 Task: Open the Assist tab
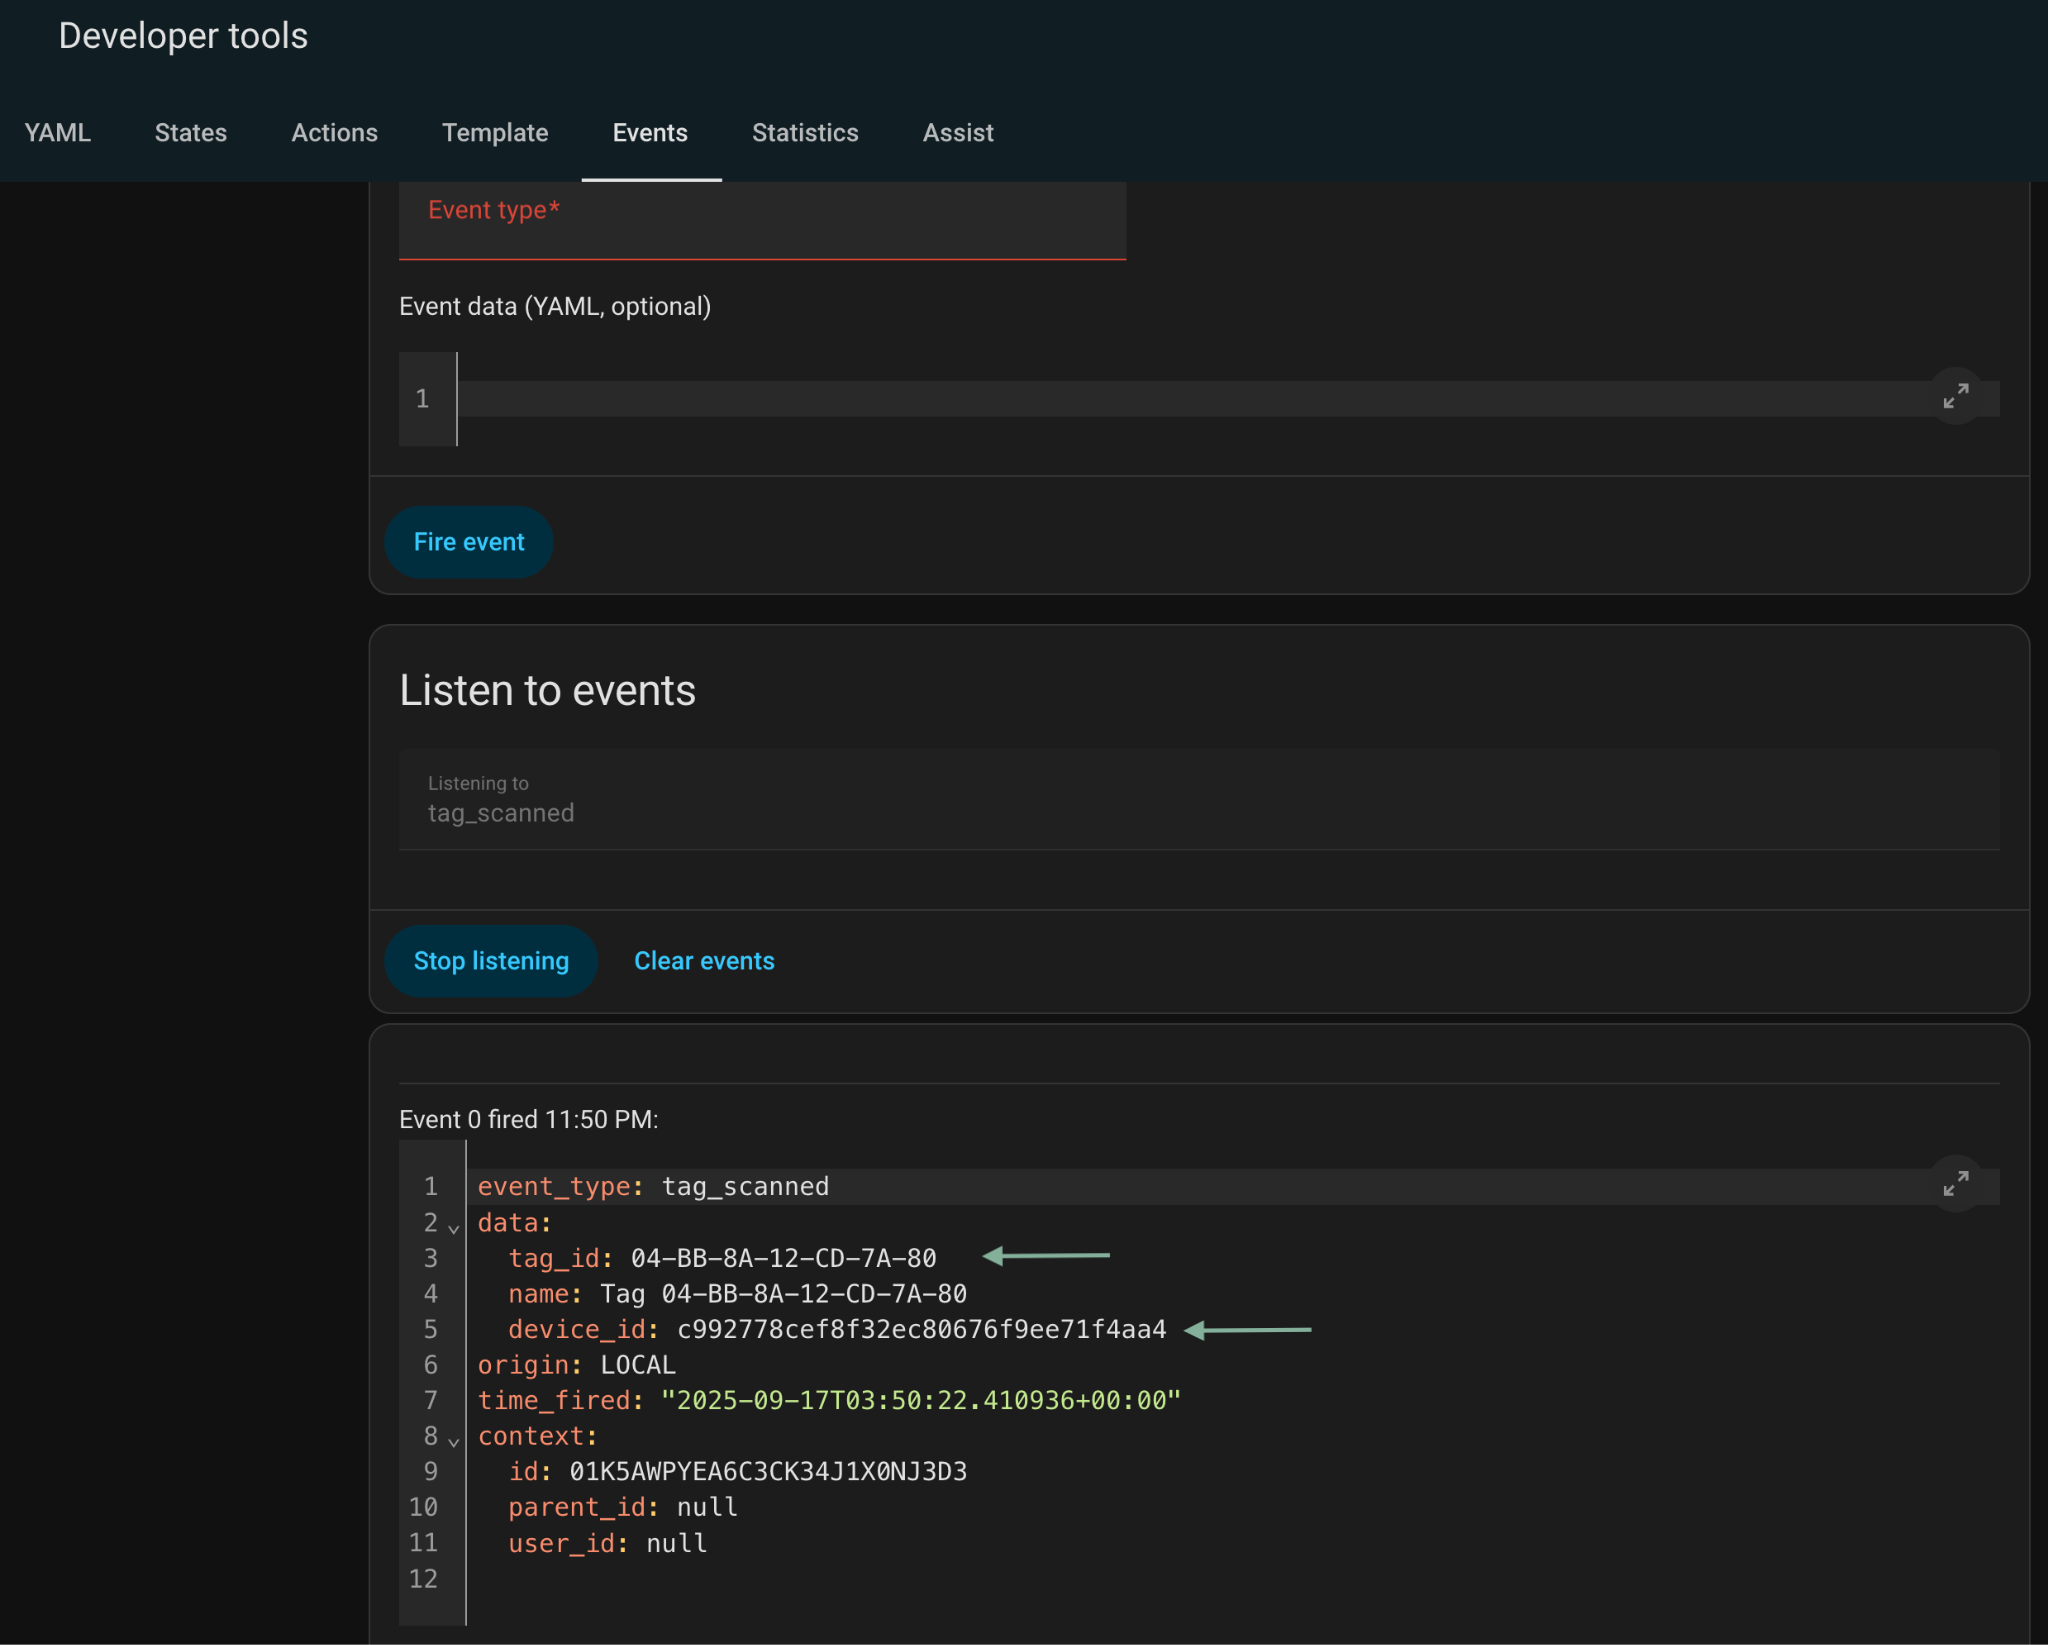[957, 133]
